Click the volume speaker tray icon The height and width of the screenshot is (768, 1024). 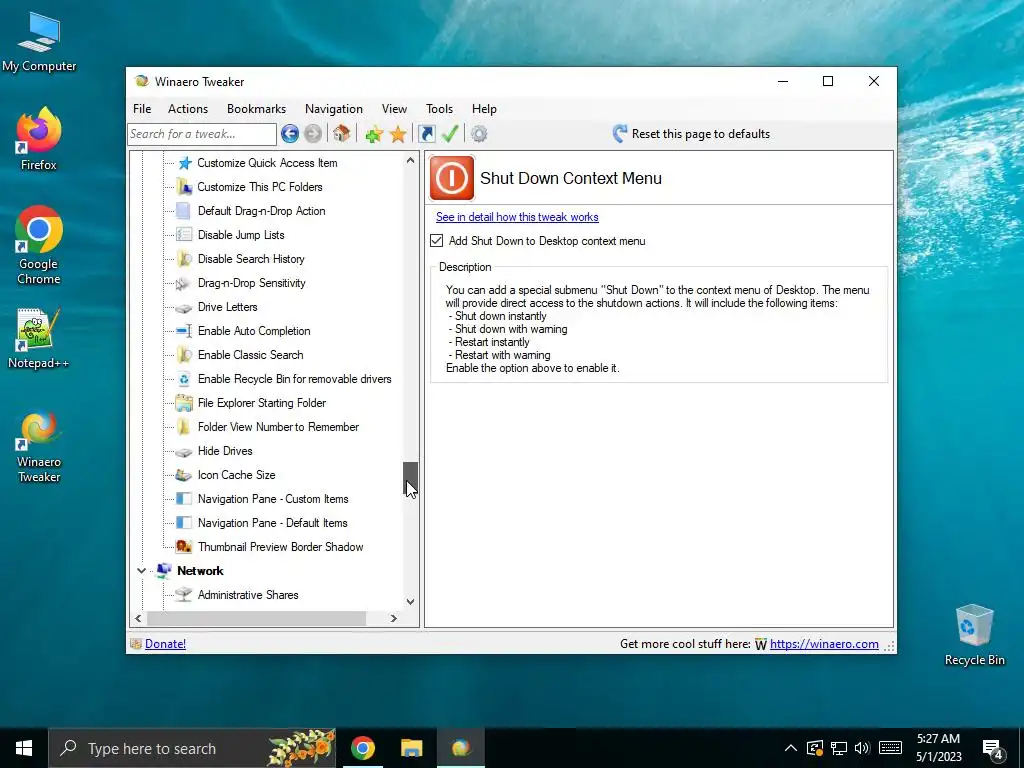(862, 748)
